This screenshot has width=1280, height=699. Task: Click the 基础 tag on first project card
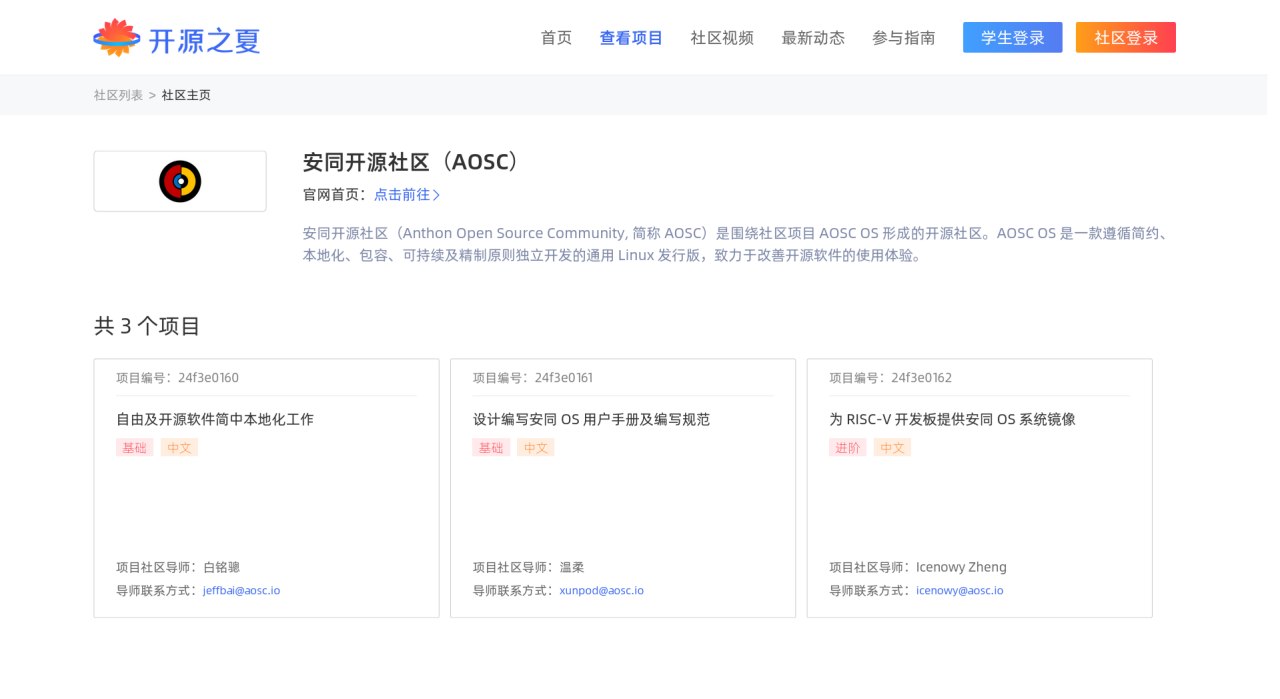[134, 448]
